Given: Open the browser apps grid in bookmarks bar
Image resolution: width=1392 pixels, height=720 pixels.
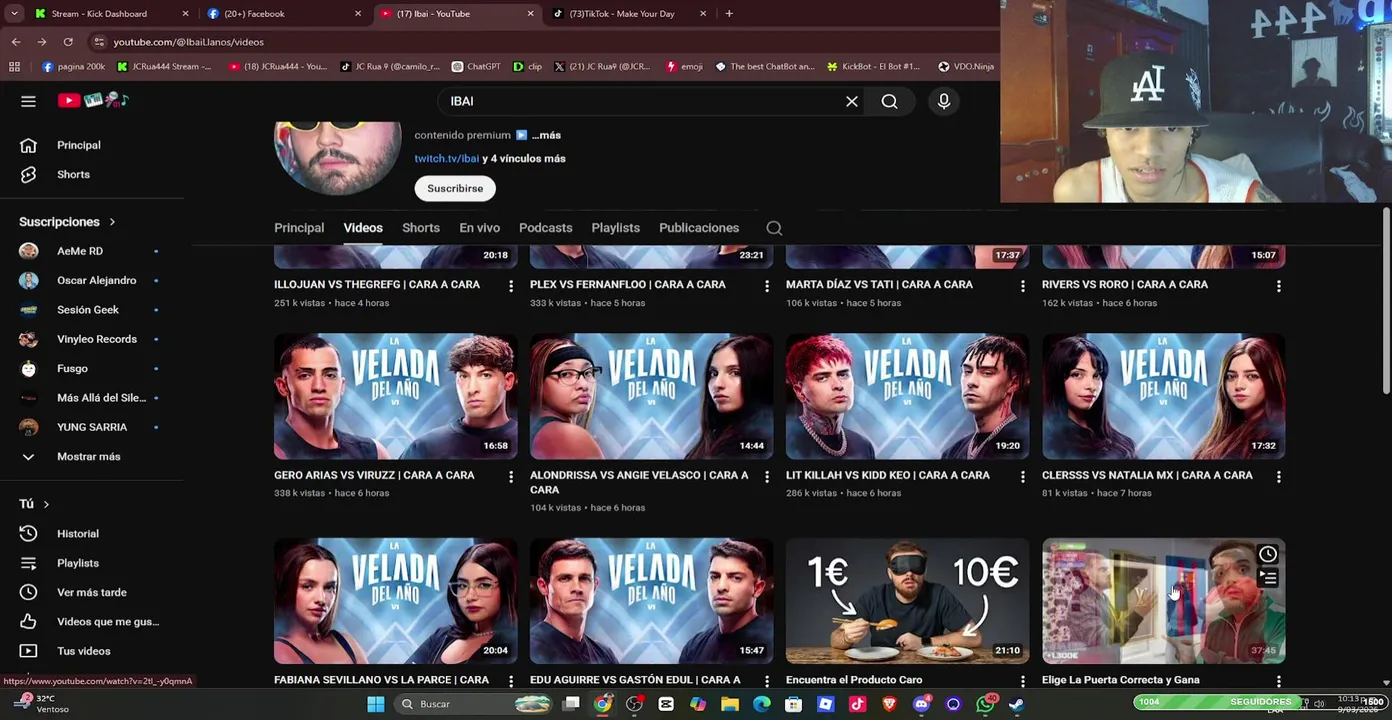Looking at the screenshot, I should point(14,67).
